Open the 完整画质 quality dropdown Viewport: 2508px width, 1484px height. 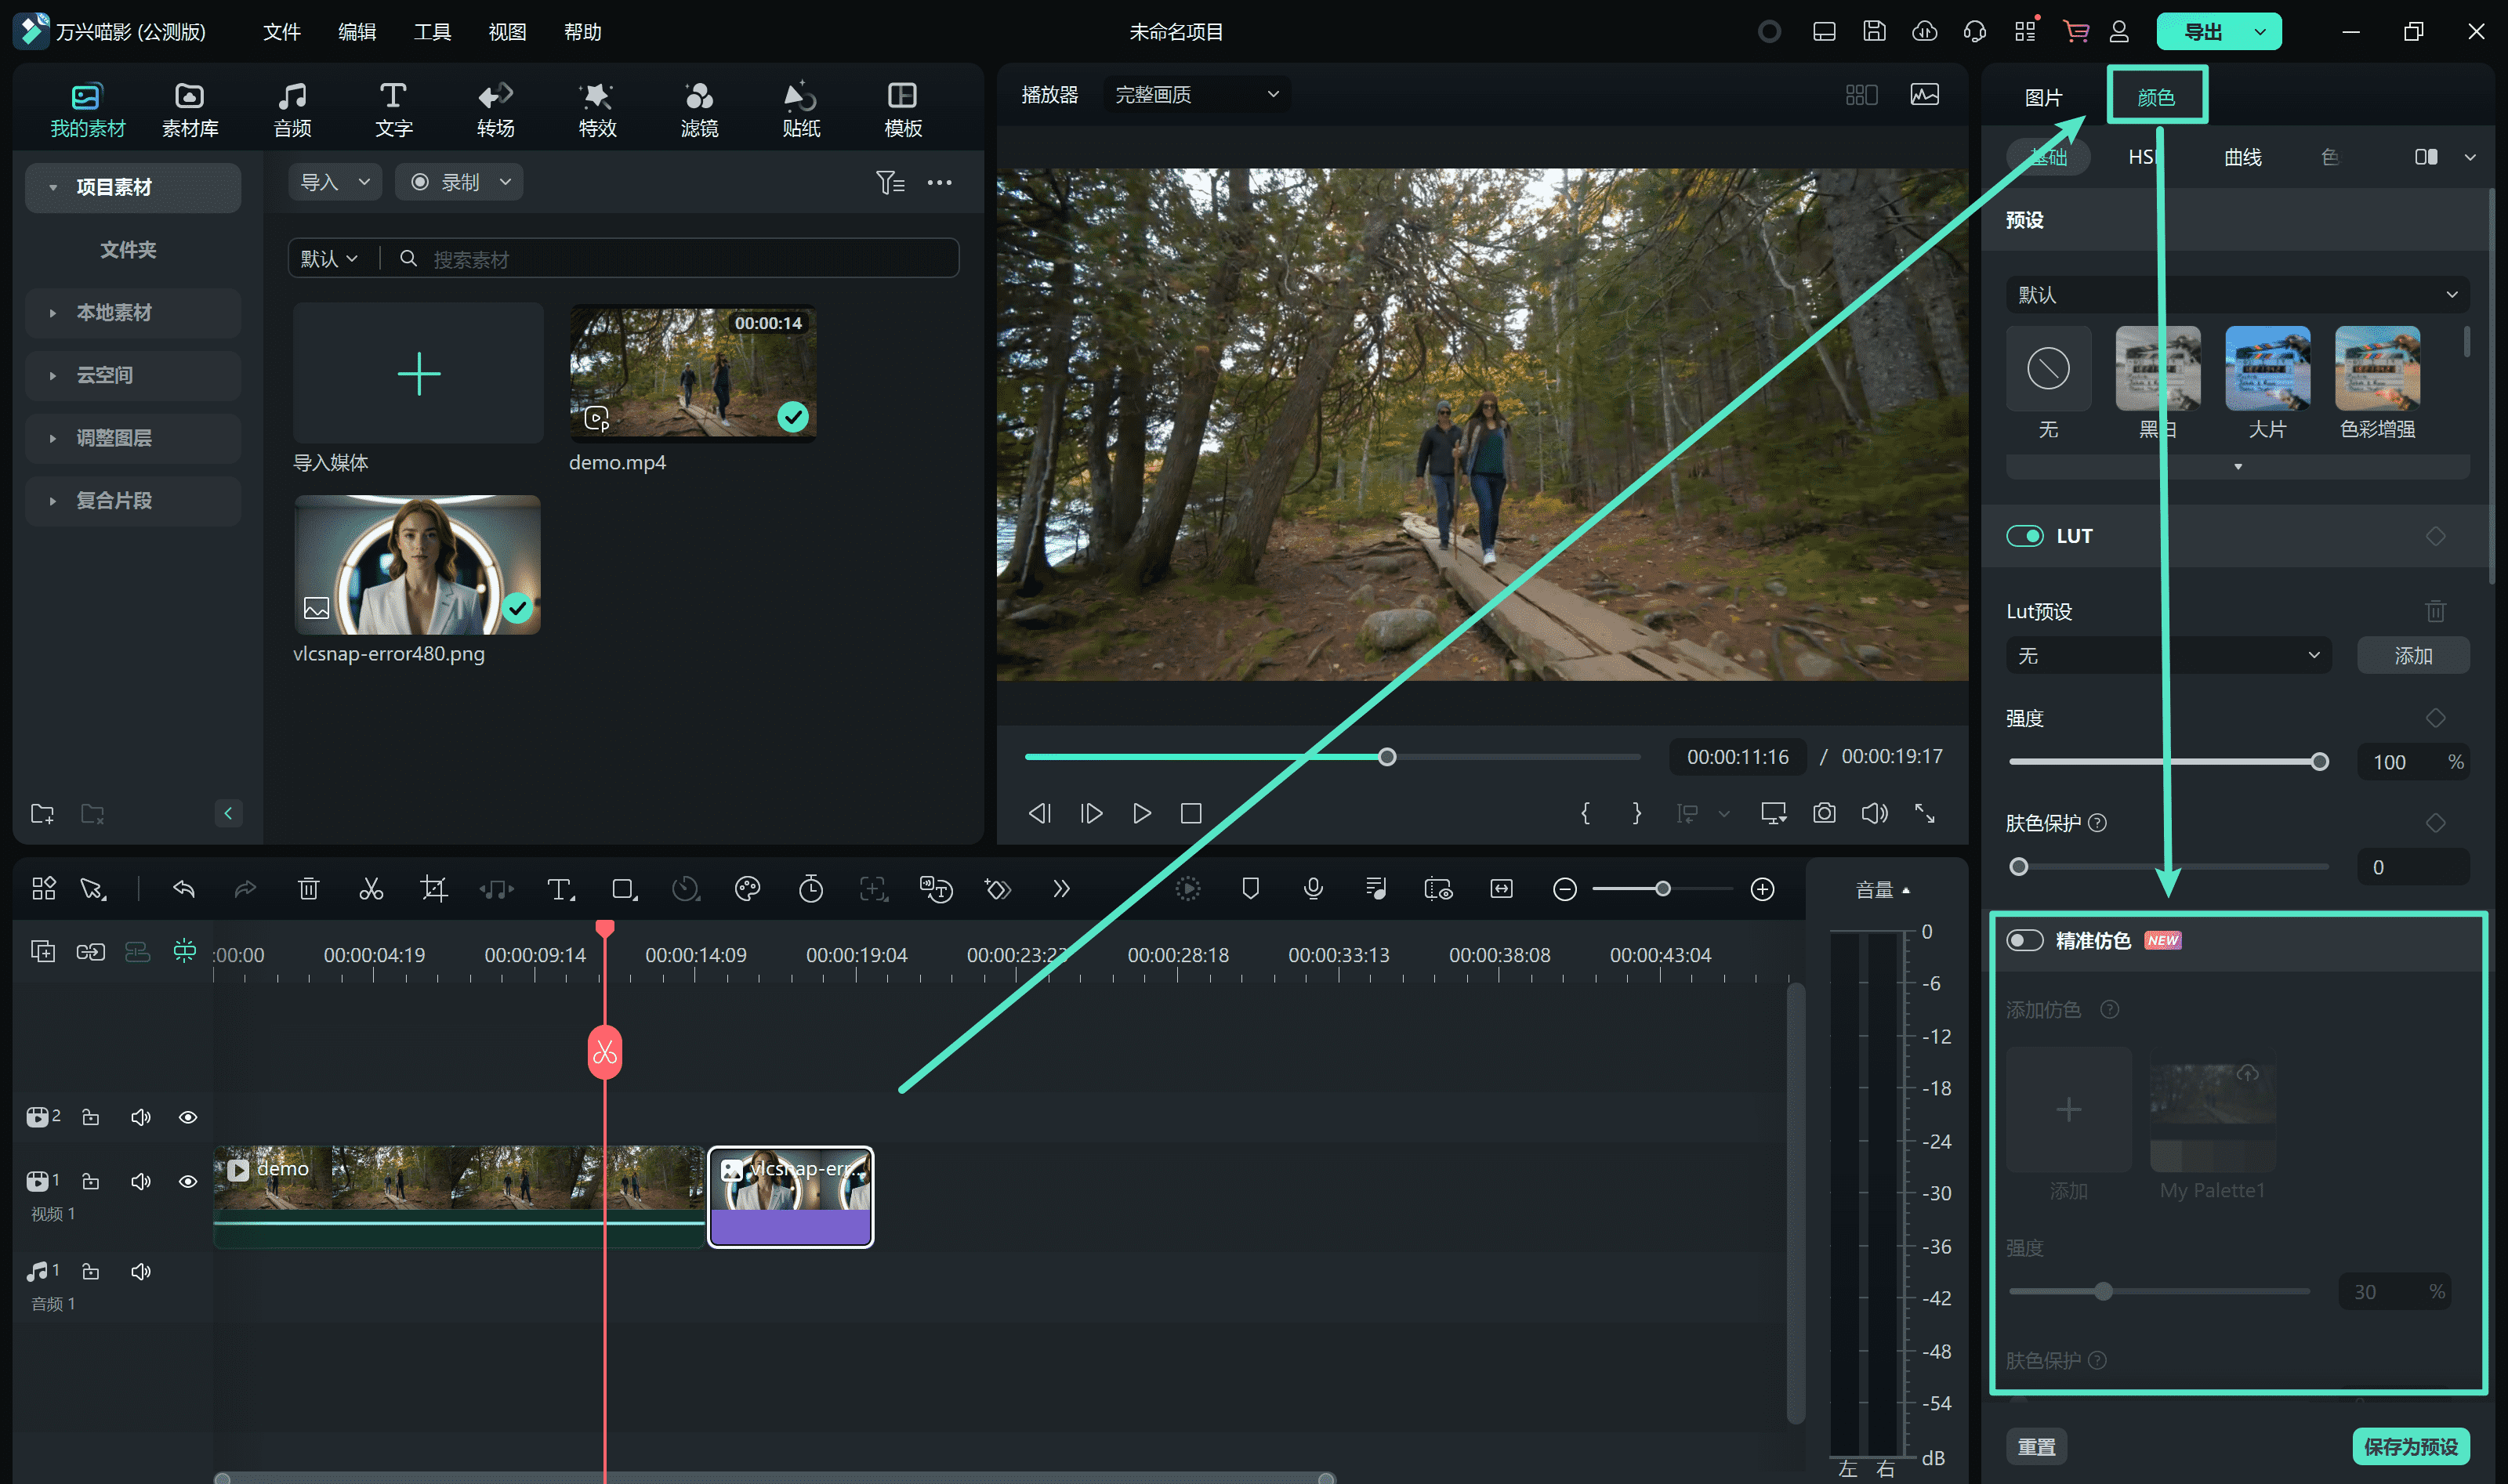click(x=1196, y=95)
